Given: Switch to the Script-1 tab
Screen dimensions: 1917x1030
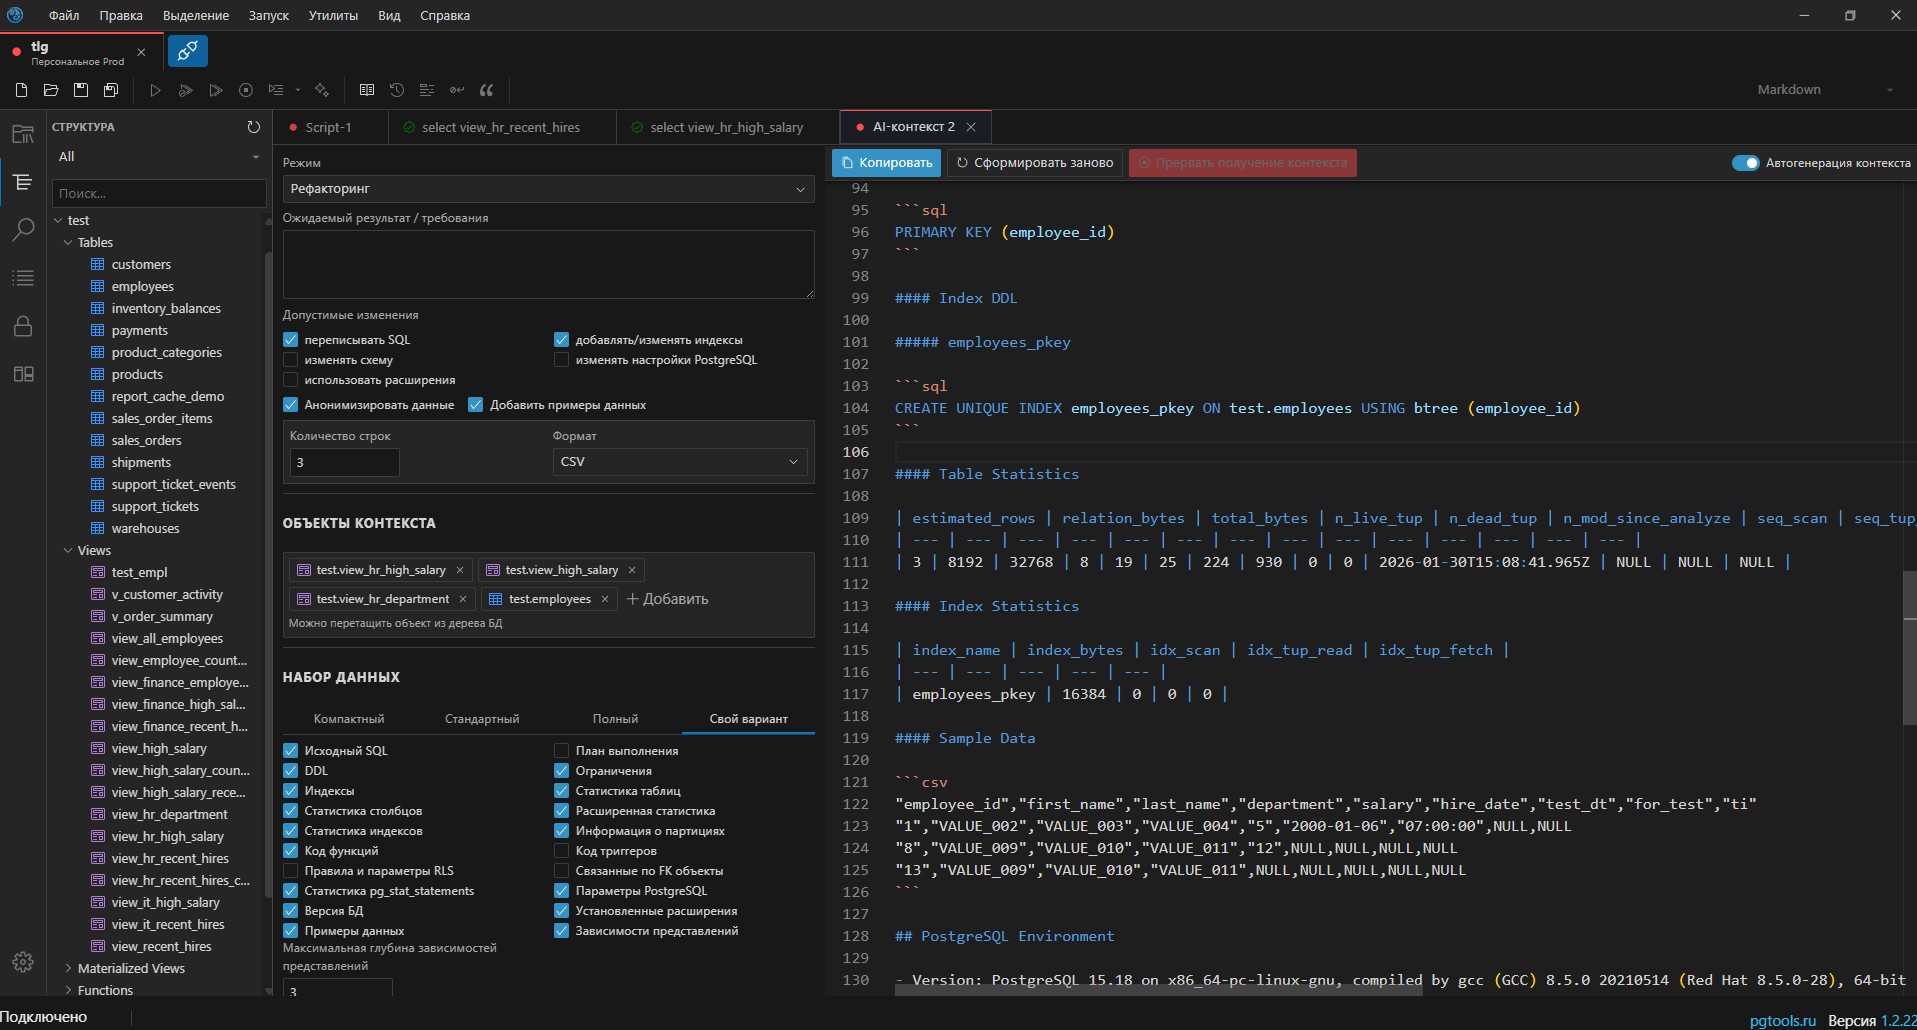Looking at the screenshot, I should click(328, 128).
